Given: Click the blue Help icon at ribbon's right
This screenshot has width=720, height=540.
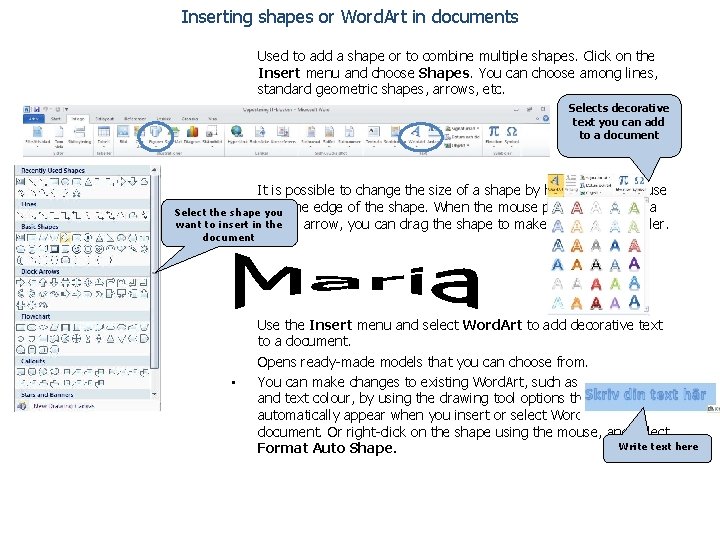Looking at the screenshot, I should [x=546, y=118].
